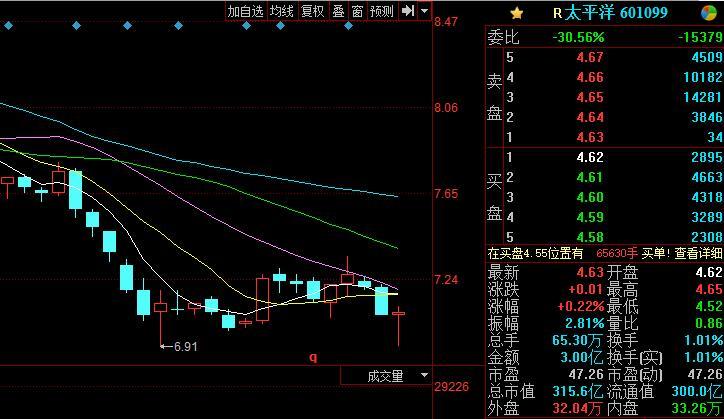Screen dimensions: 724x419
Task: Click the 6.91 low price label
Action: click(186, 346)
